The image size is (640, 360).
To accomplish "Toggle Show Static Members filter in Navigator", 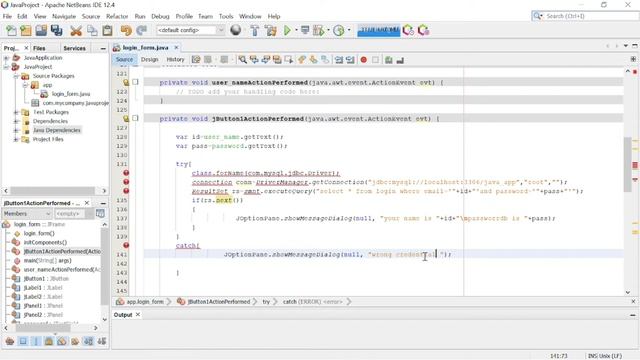I will pyautogui.click(x=36, y=341).
